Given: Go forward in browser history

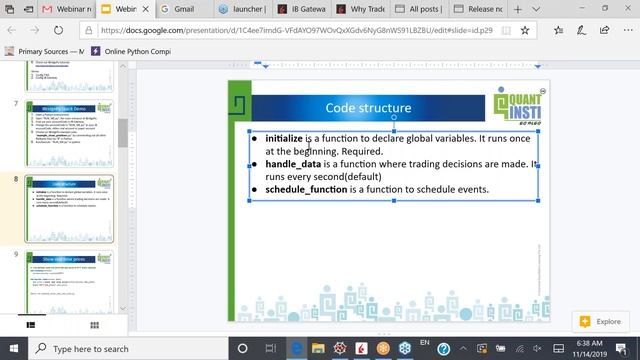Looking at the screenshot, I should click(x=35, y=30).
